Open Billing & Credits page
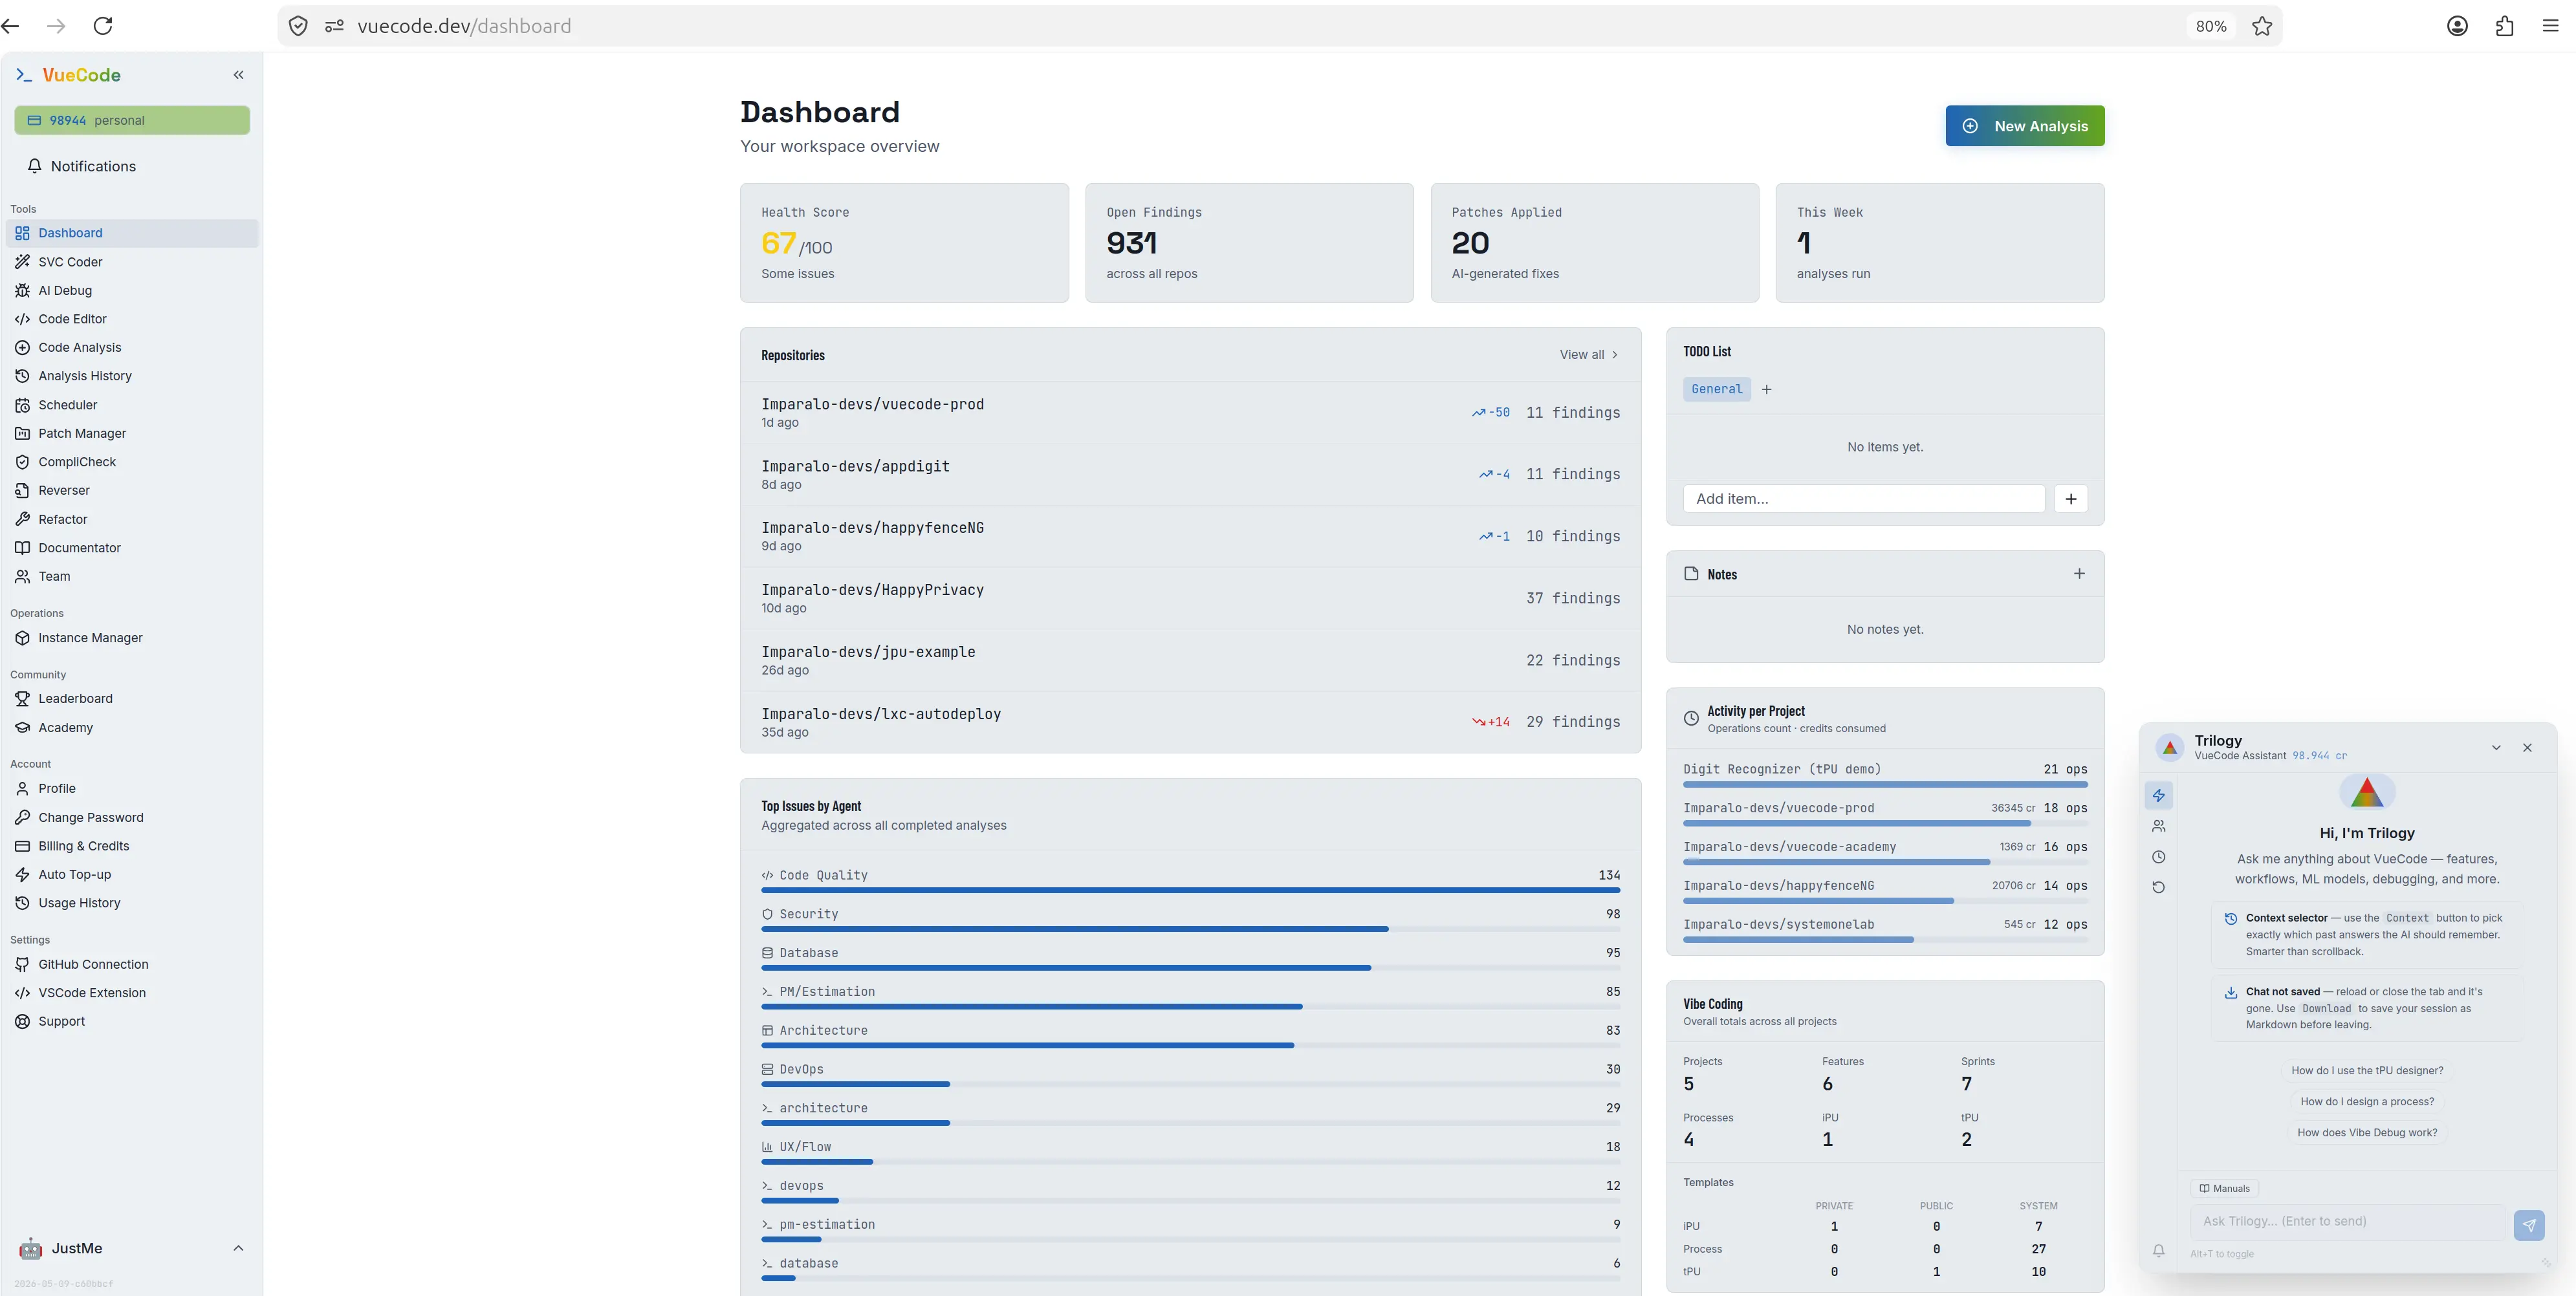Viewport: 2576px width, 1296px height. (x=132, y=846)
